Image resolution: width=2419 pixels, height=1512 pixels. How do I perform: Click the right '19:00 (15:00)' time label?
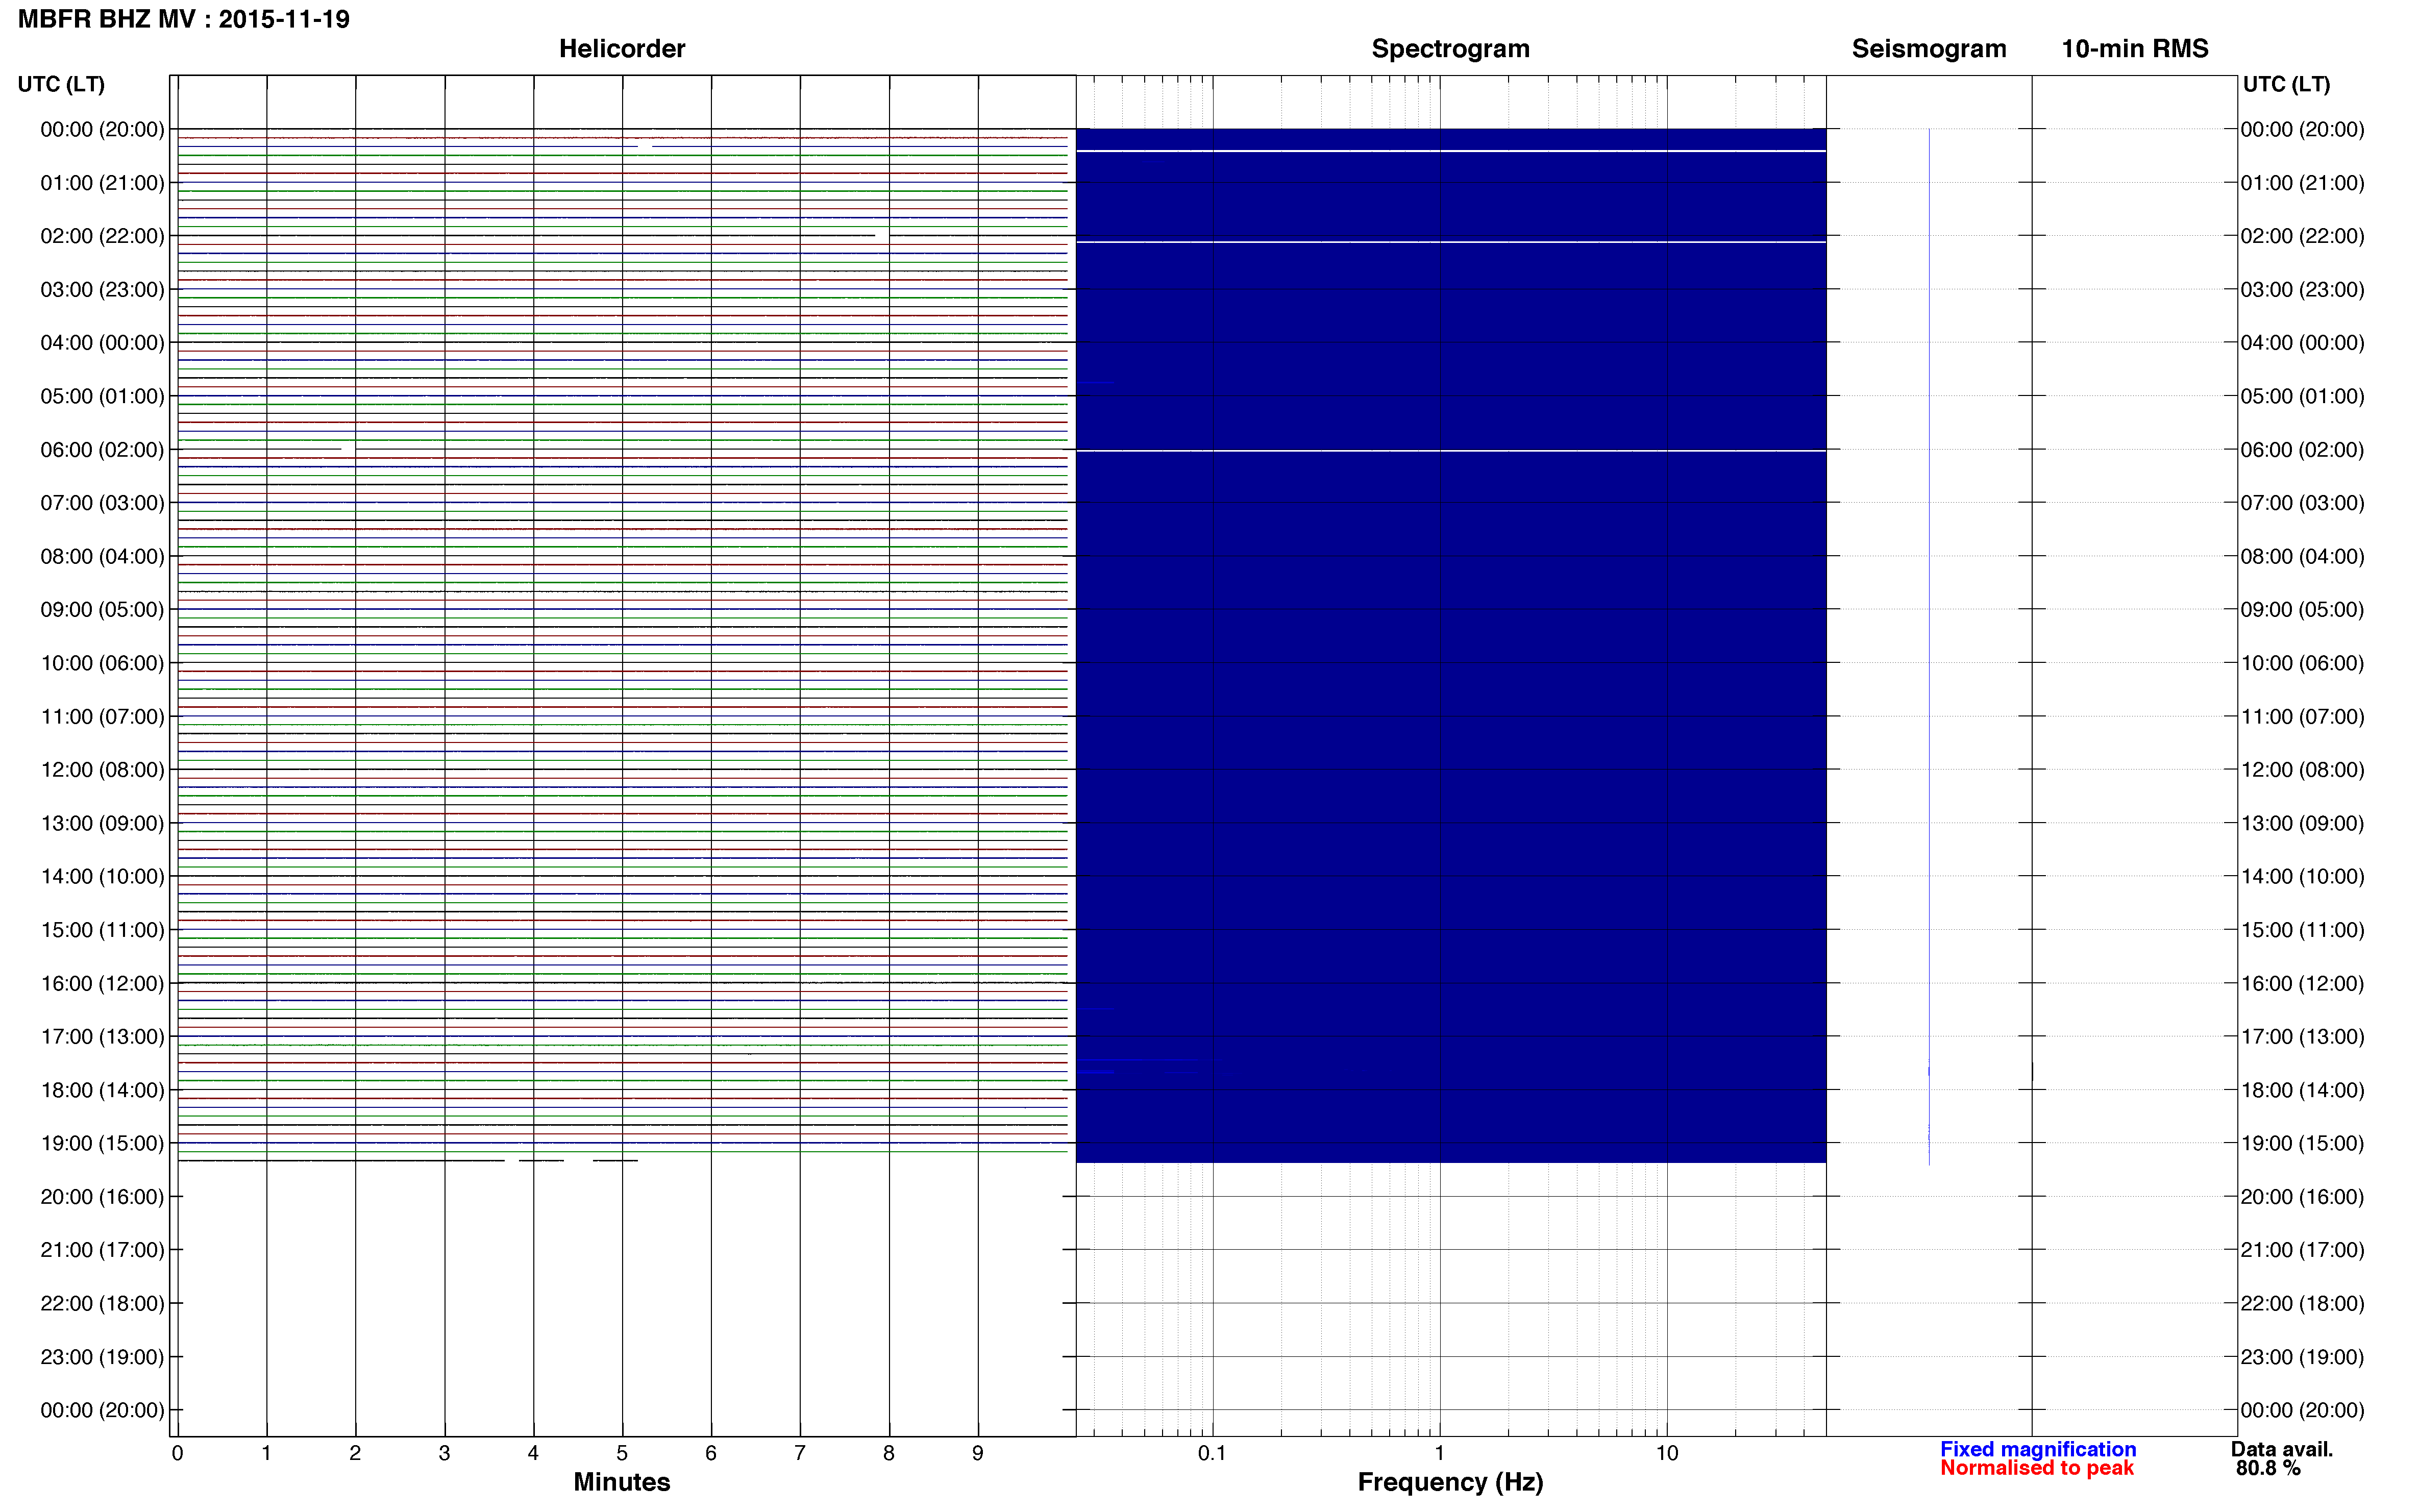pyautogui.click(x=2302, y=1144)
